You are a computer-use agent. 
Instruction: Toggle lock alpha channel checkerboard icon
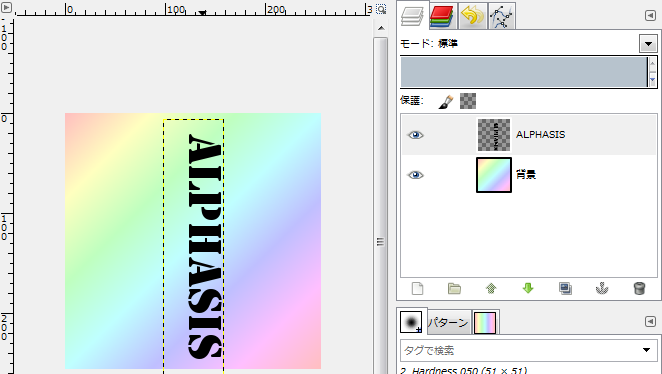pyautogui.click(x=468, y=101)
